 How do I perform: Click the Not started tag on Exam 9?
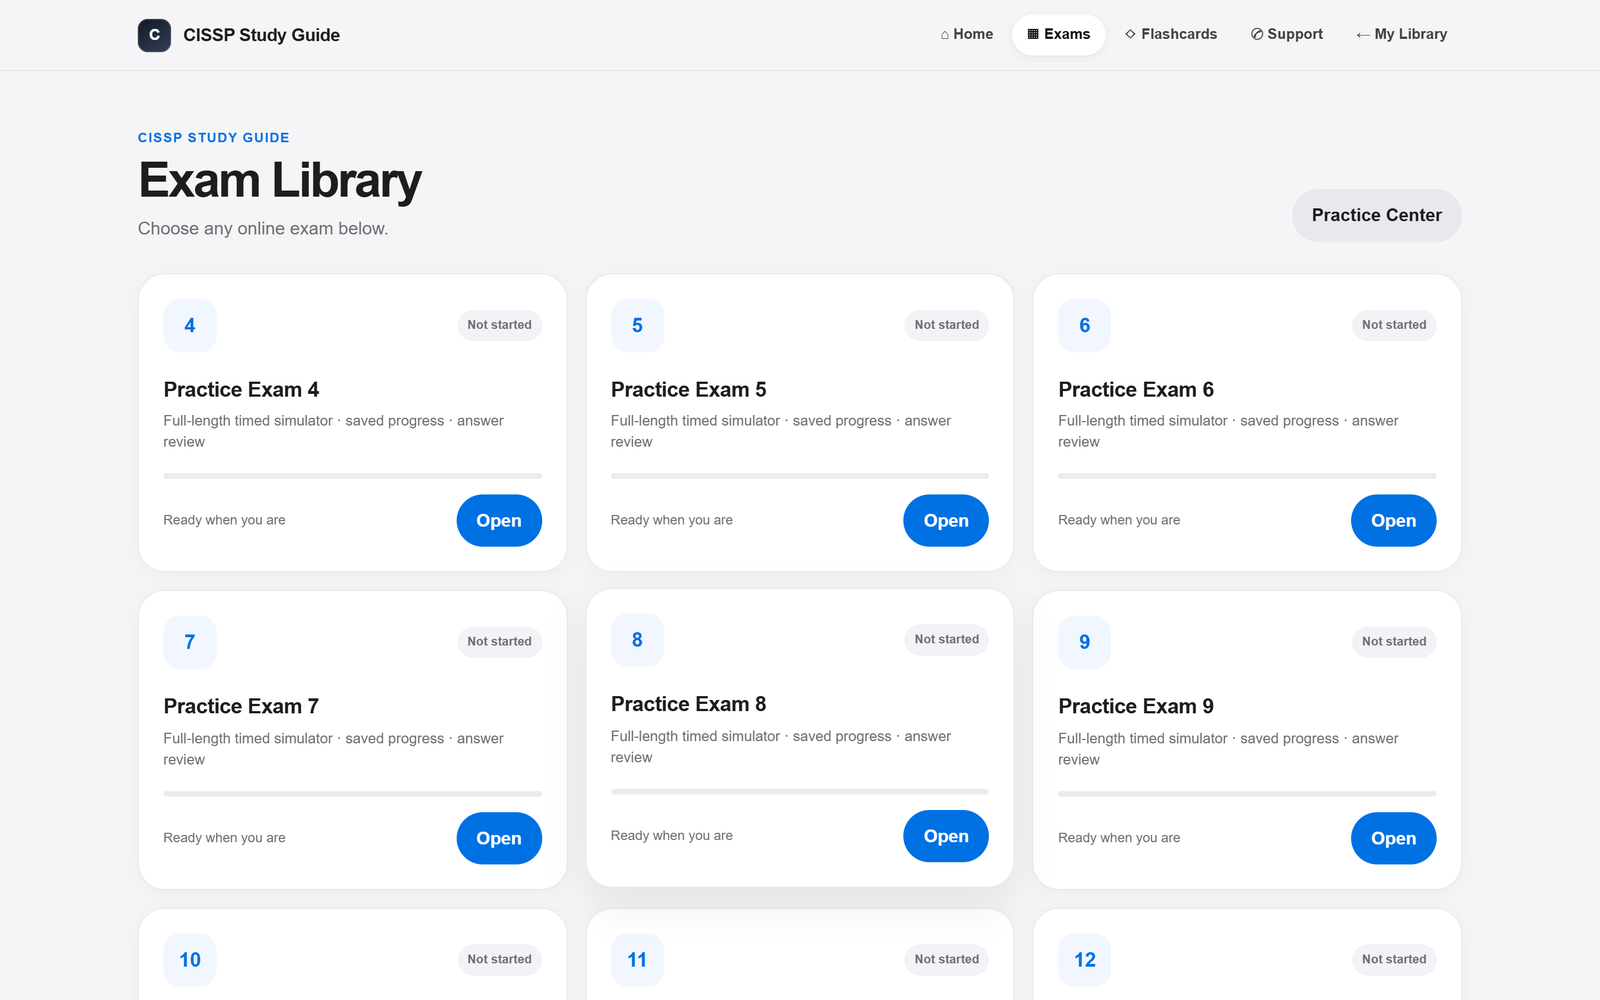pyautogui.click(x=1394, y=642)
